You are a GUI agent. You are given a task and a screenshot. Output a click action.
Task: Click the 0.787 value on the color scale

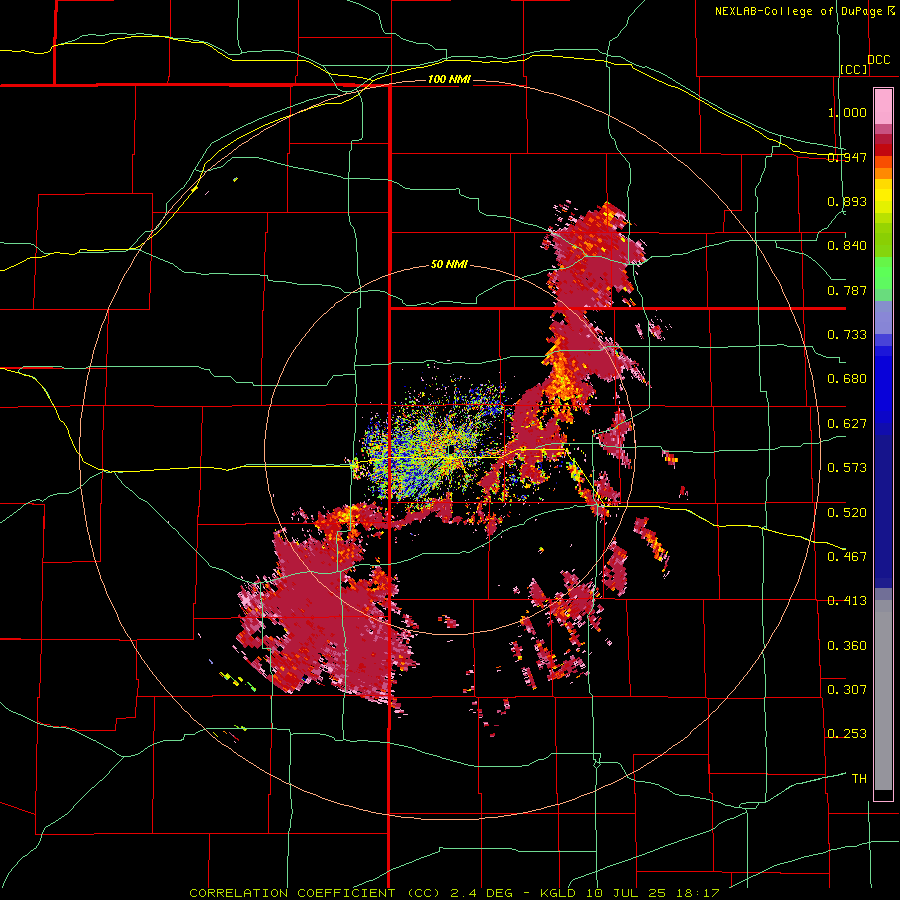(x=847, y=290)
